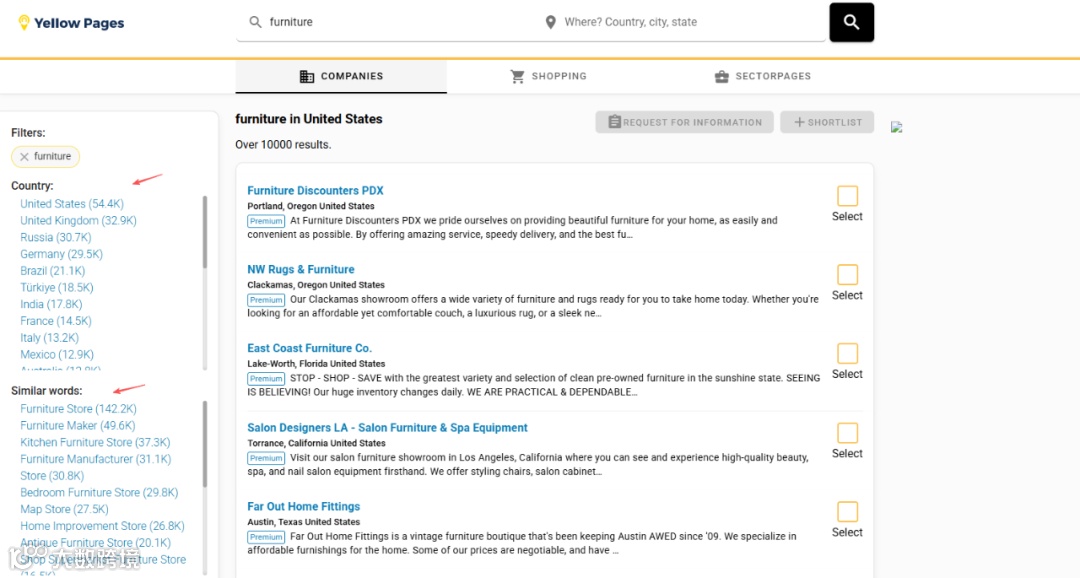Click the Similar words list scrollbar
The width and height of the screenshot is (1080, 578).
pyautogui.click(x=205, y=444)
